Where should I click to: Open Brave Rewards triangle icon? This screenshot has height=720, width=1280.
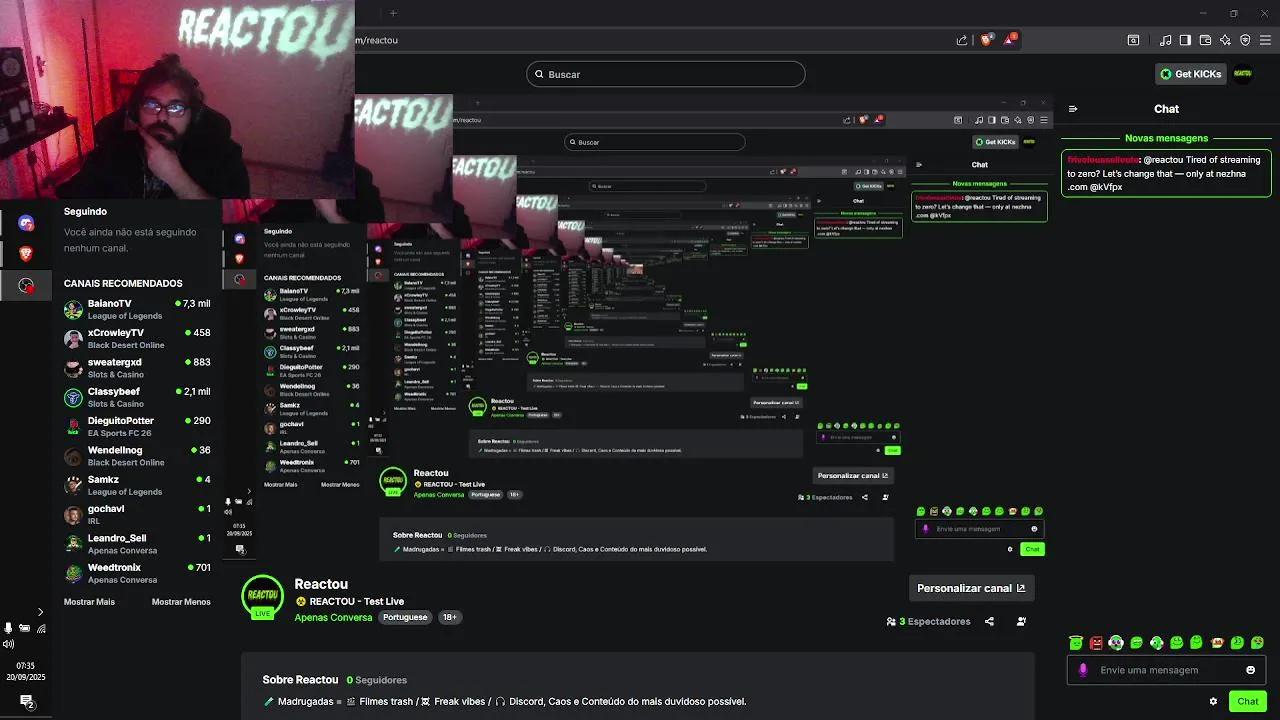(x=1010, y=40)
